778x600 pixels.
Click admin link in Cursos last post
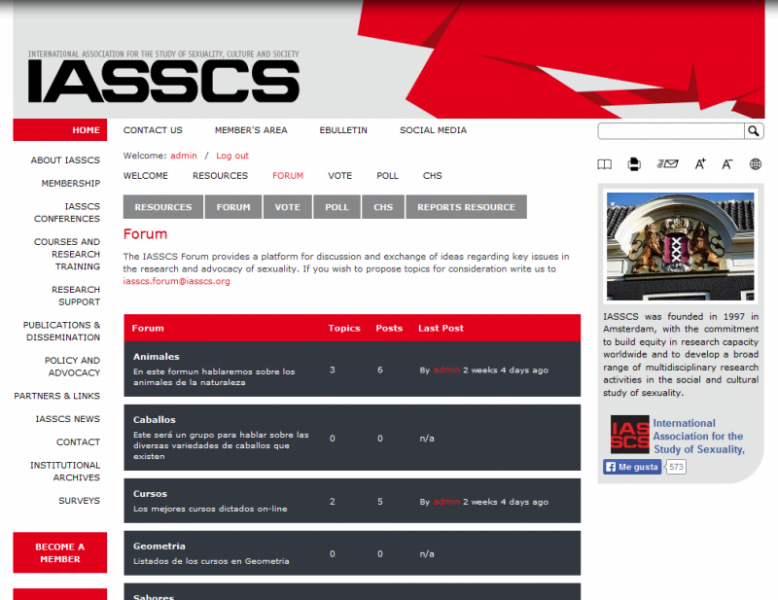coord(447,502)
